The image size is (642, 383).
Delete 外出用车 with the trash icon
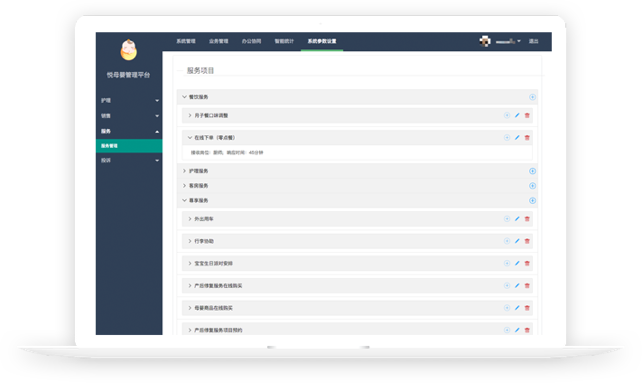click(x=527, y=219)
